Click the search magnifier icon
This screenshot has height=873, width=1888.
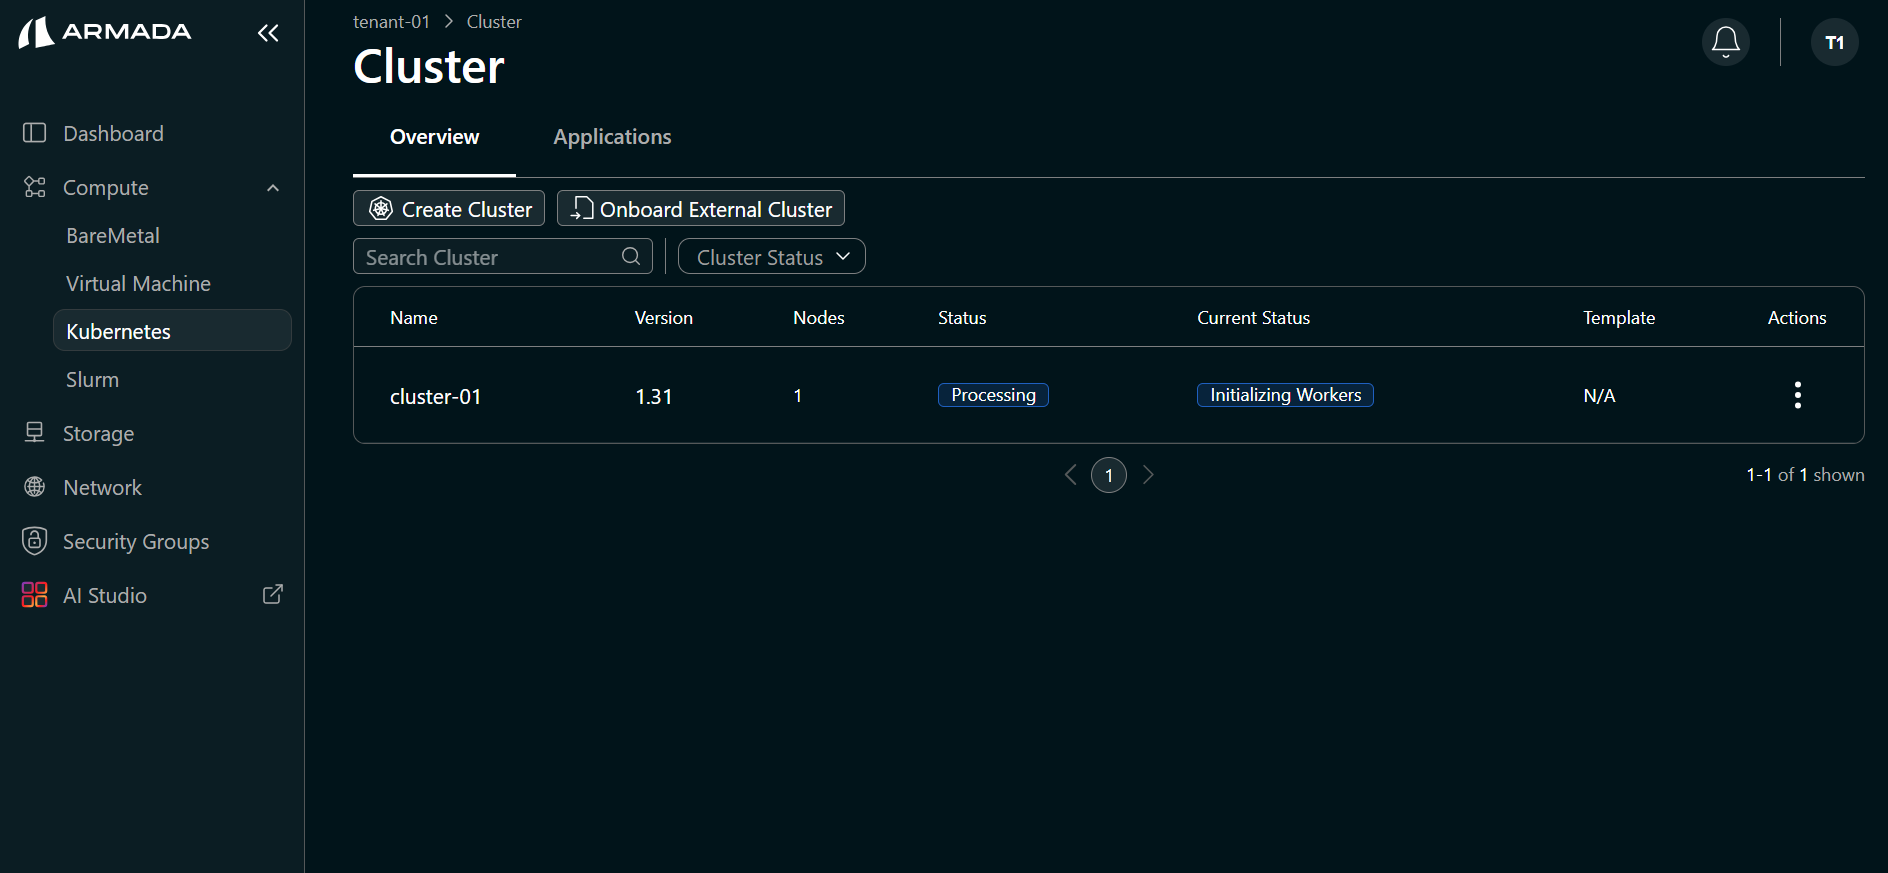(631, 256)
